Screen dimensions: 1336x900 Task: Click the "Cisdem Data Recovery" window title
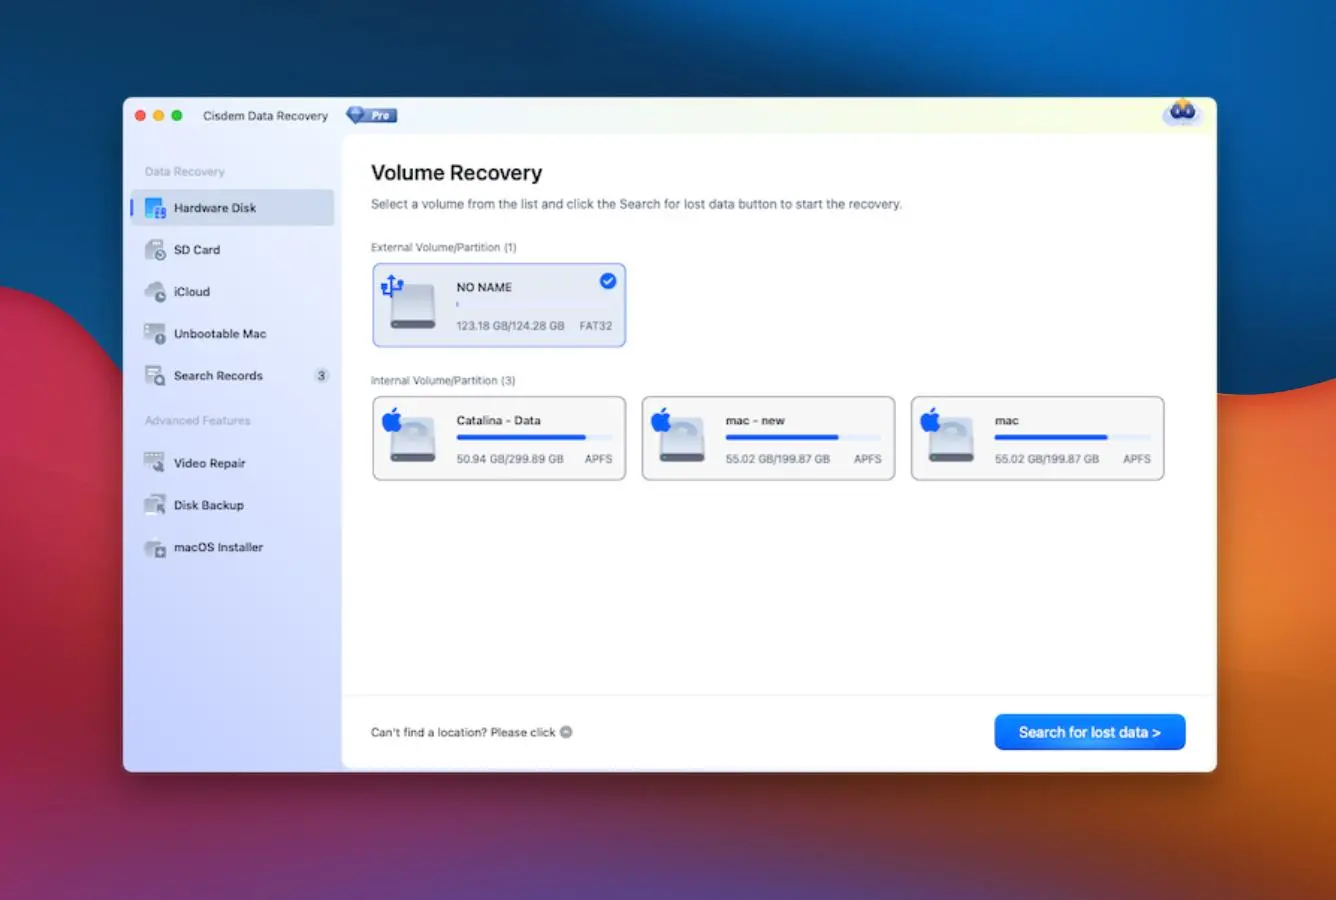(265, 116)
